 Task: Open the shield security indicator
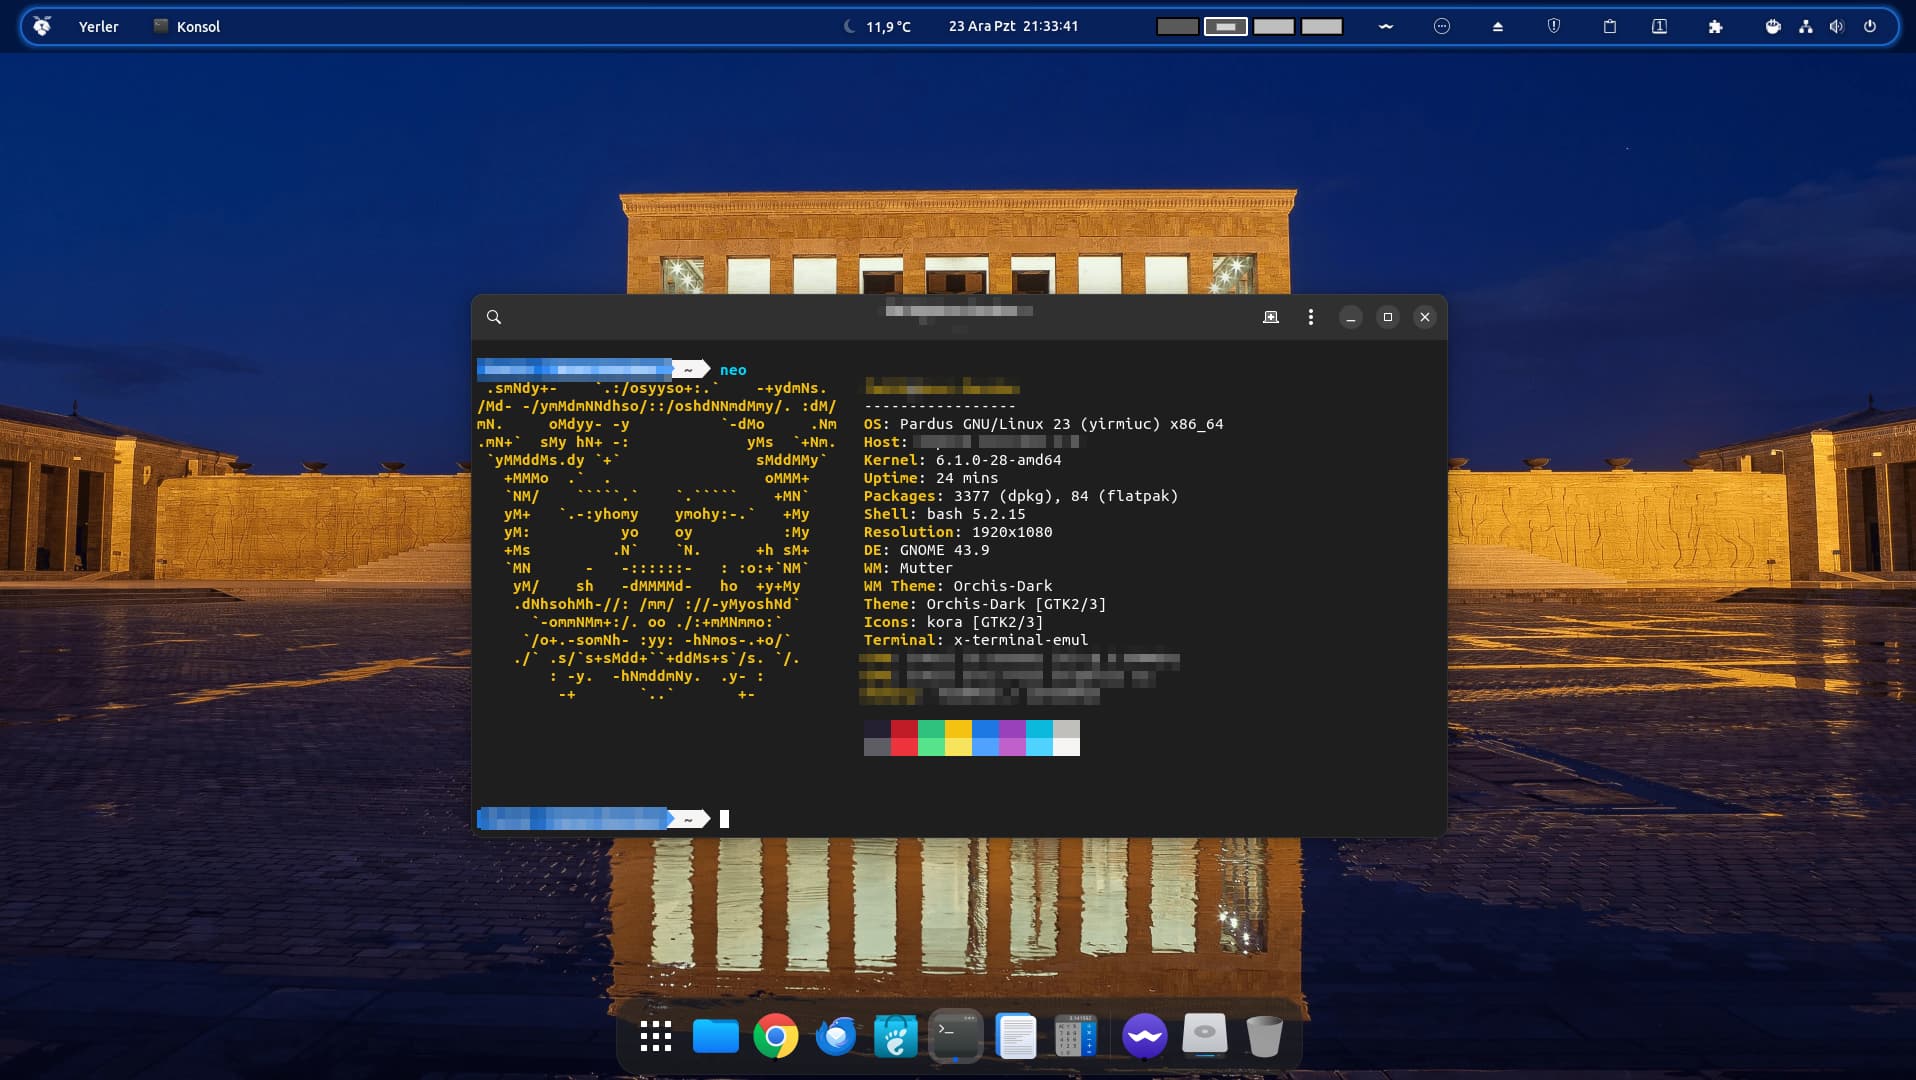[x=1553, y=27]
